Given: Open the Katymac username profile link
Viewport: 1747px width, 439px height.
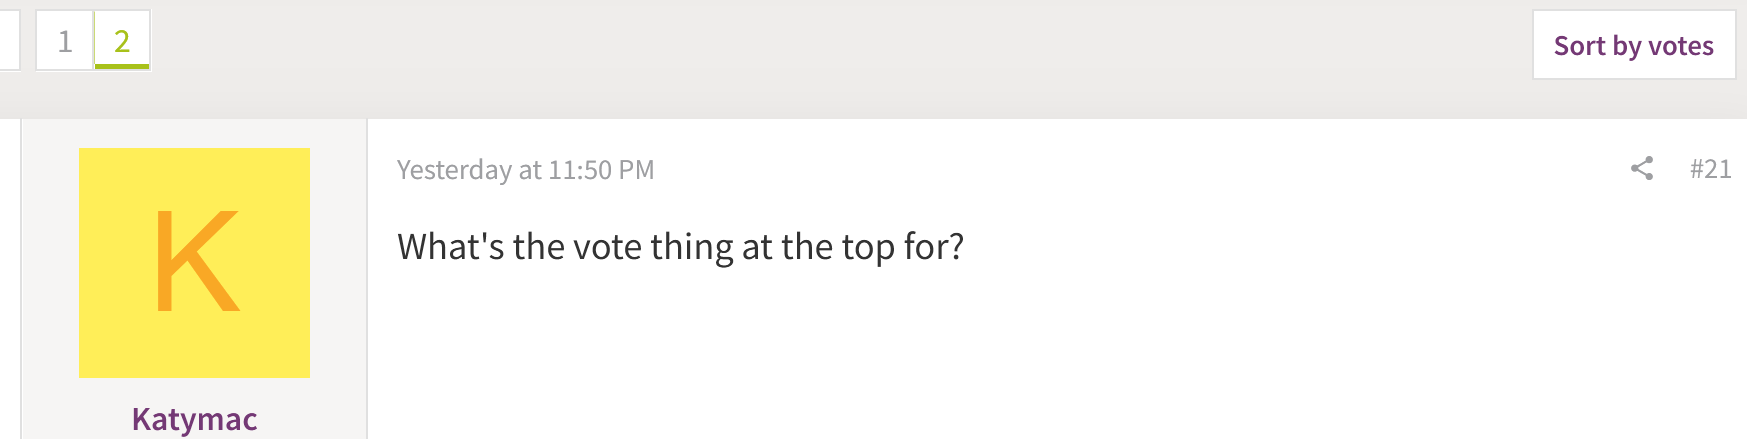Looking at the screenshot, I should tap(194, 419).
